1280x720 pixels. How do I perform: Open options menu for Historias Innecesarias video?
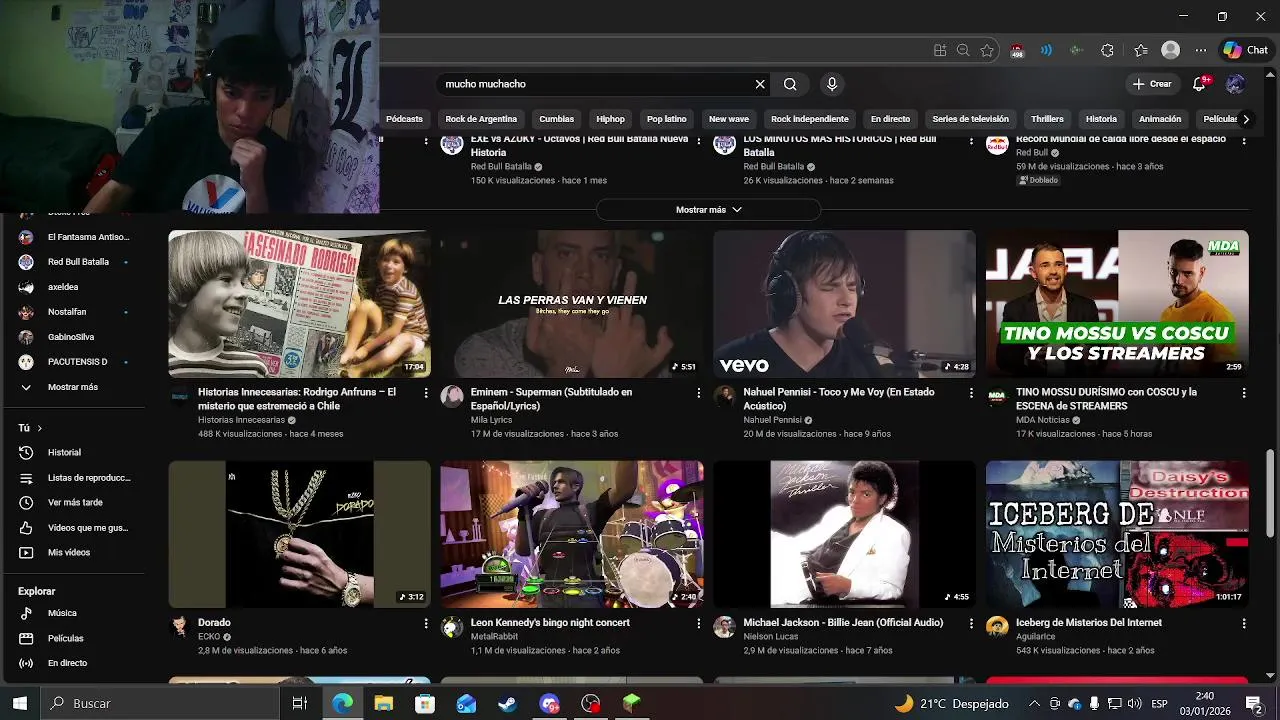click(x=426, y=394)
